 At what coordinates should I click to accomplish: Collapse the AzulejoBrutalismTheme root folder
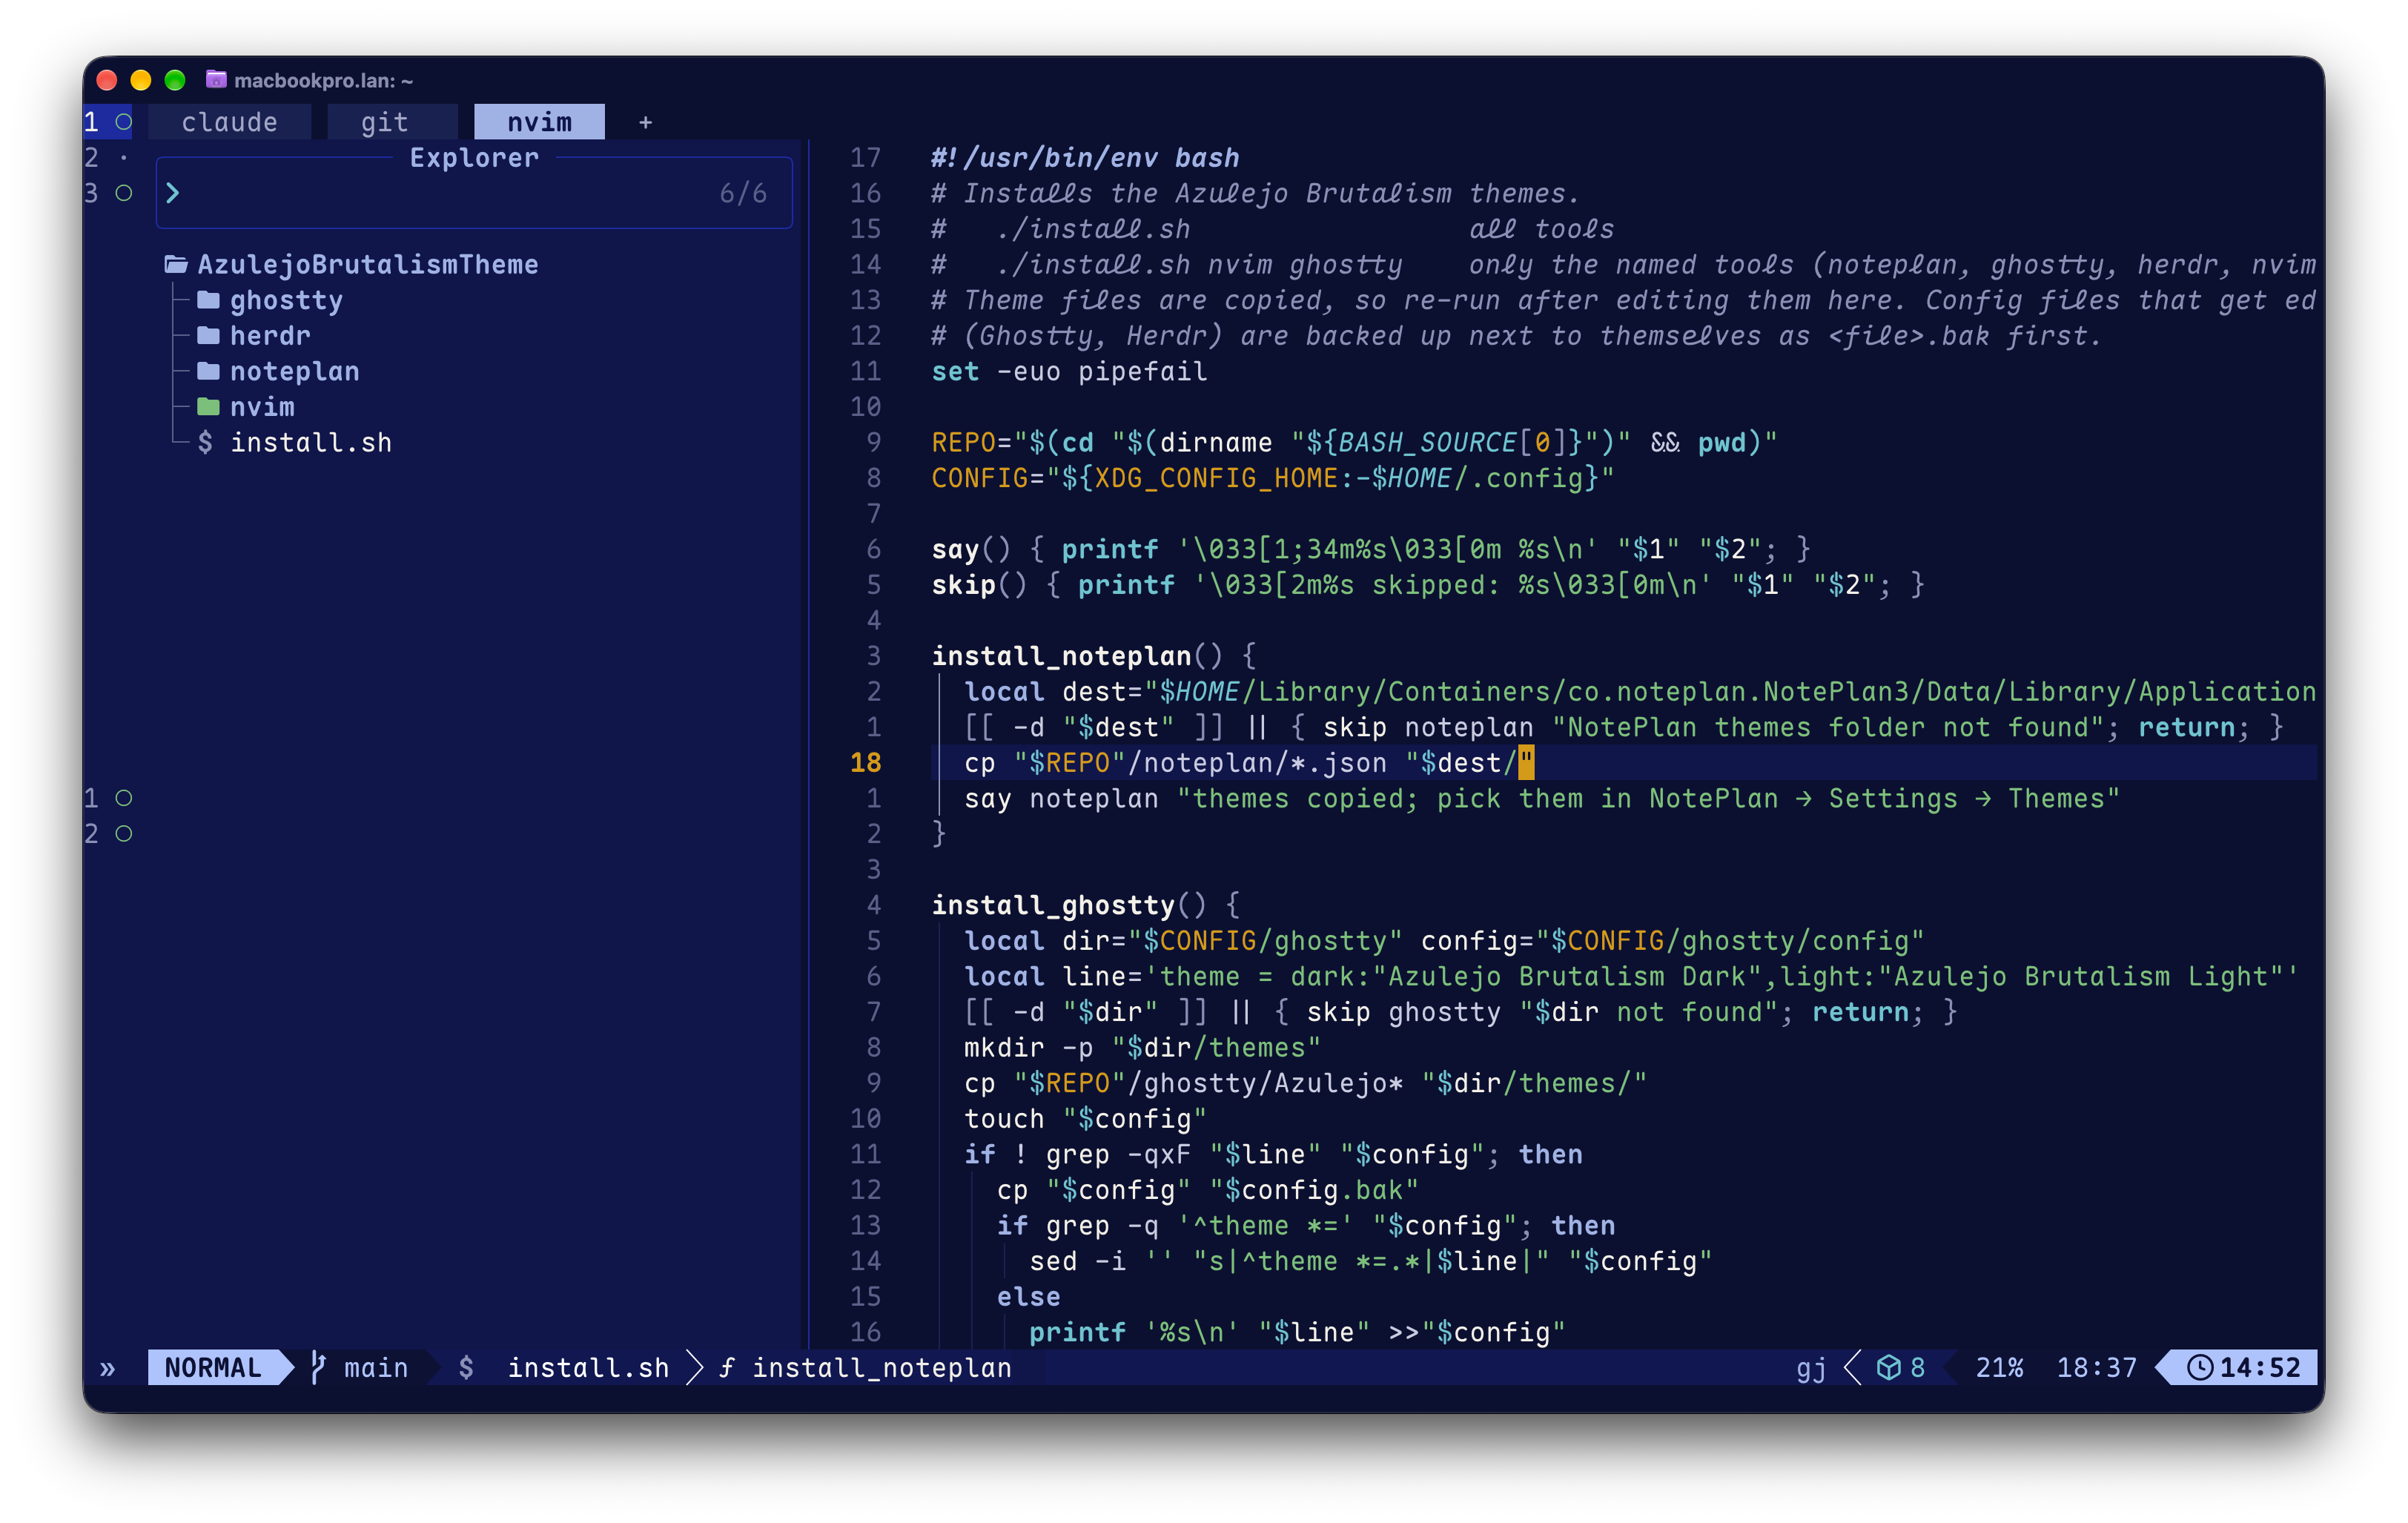352,264
